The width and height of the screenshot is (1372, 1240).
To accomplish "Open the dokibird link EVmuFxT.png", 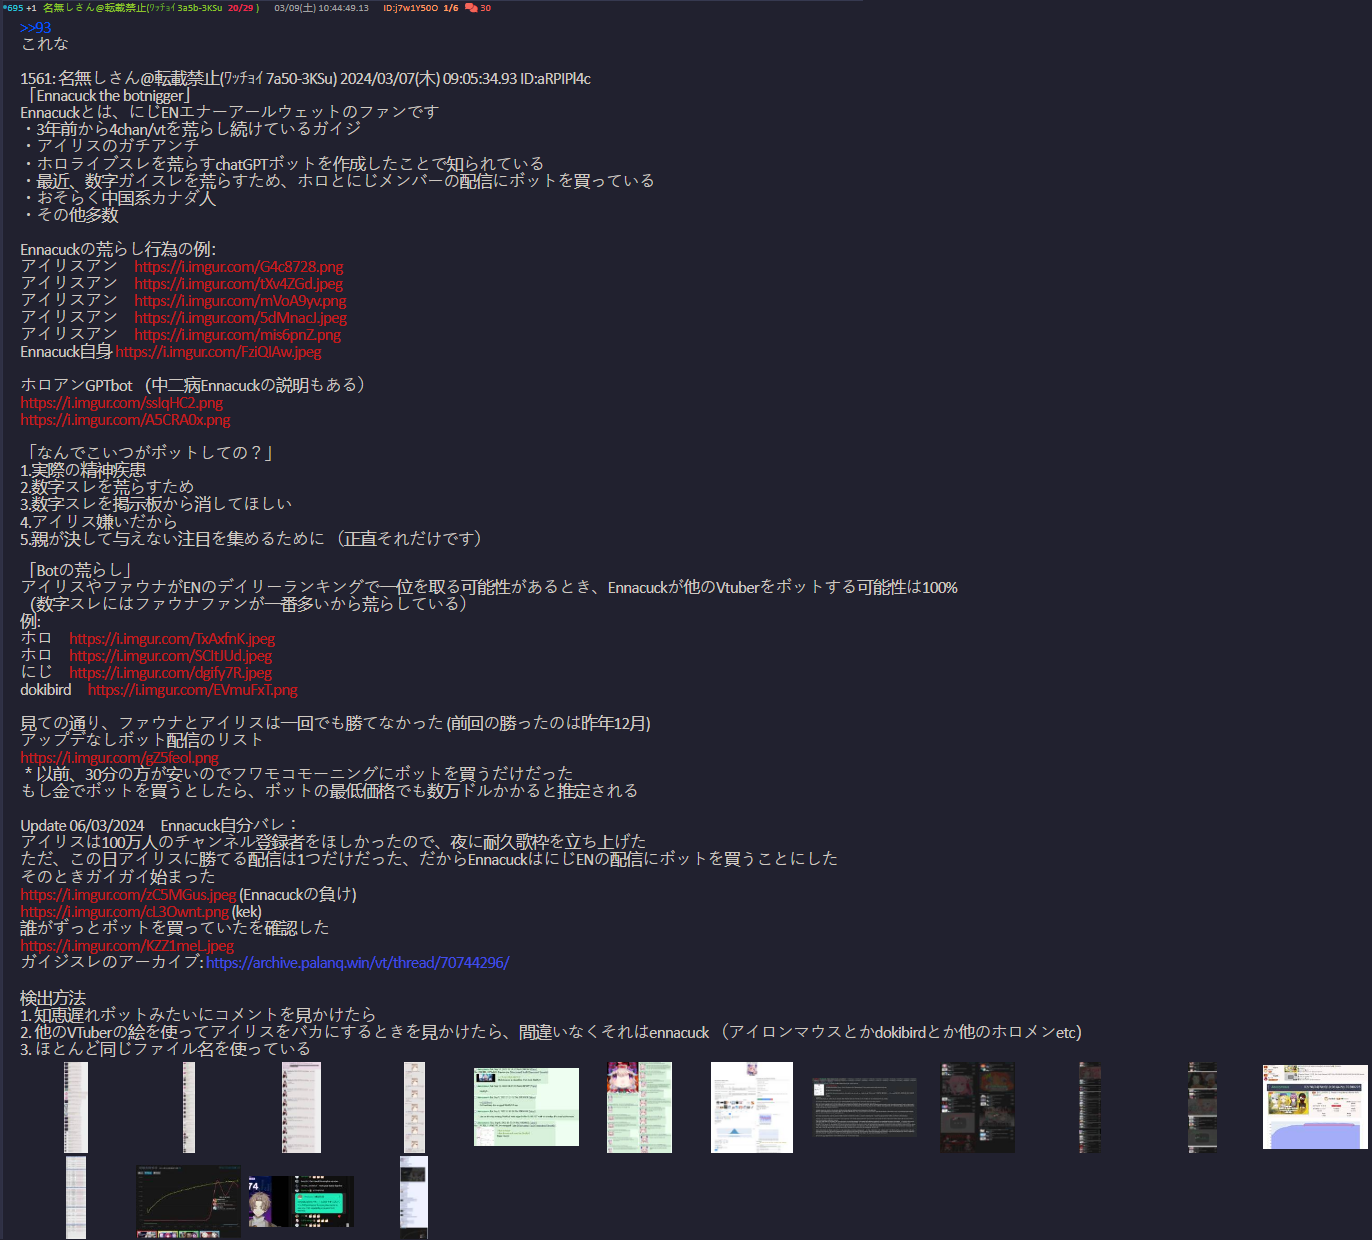I will point(193,690).
